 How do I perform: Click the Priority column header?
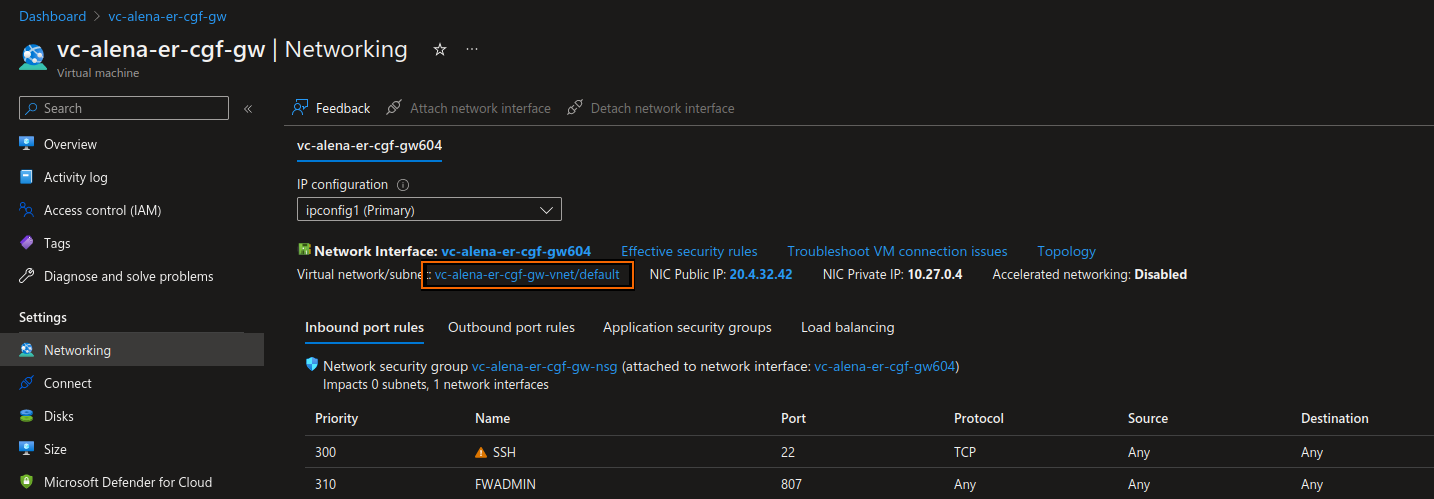click(x=336, y=418)
